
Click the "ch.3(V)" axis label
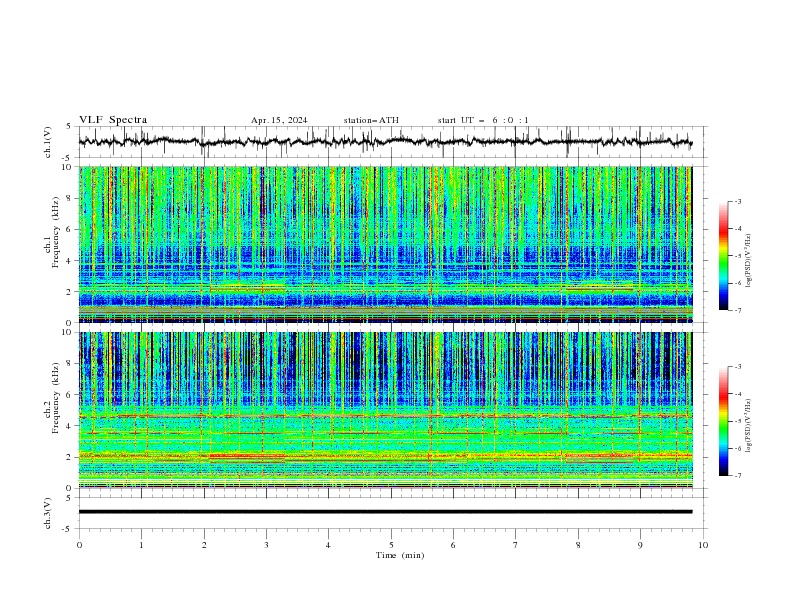(x=48, y=513)
